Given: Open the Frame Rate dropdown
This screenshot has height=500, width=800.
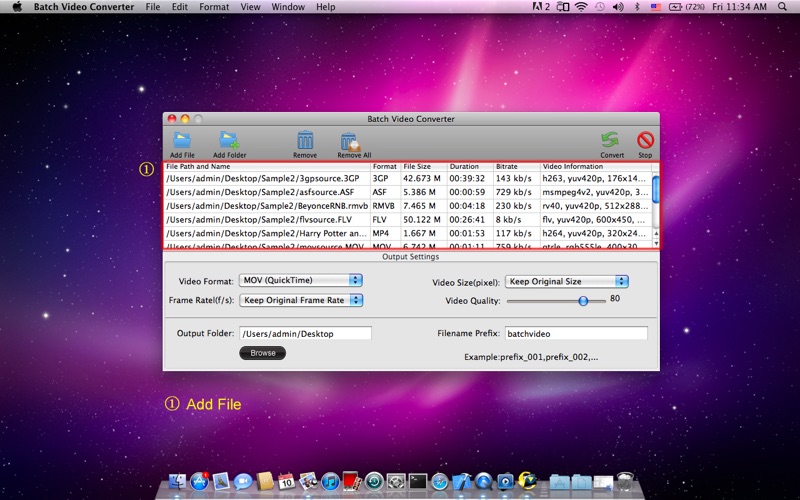Looking at the screenshot, I should tap(301, 300).
